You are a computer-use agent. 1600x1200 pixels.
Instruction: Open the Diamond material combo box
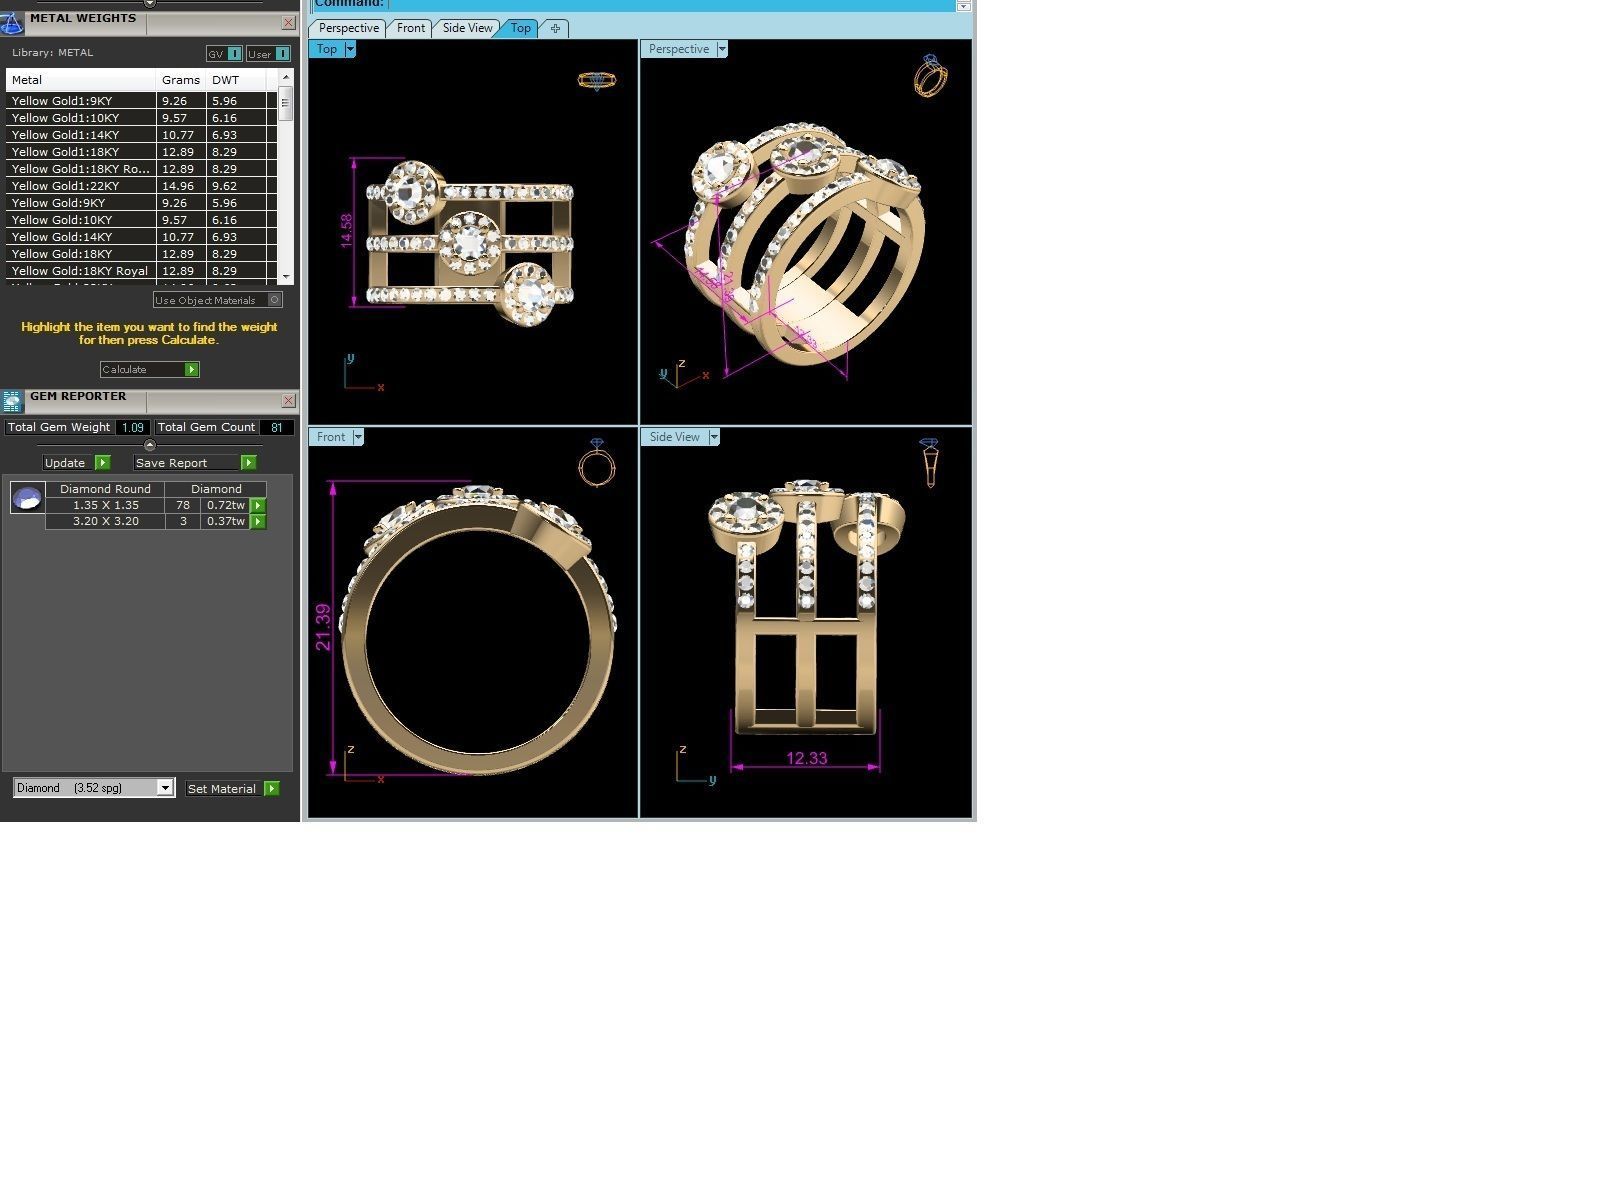(x=94, y=788)
